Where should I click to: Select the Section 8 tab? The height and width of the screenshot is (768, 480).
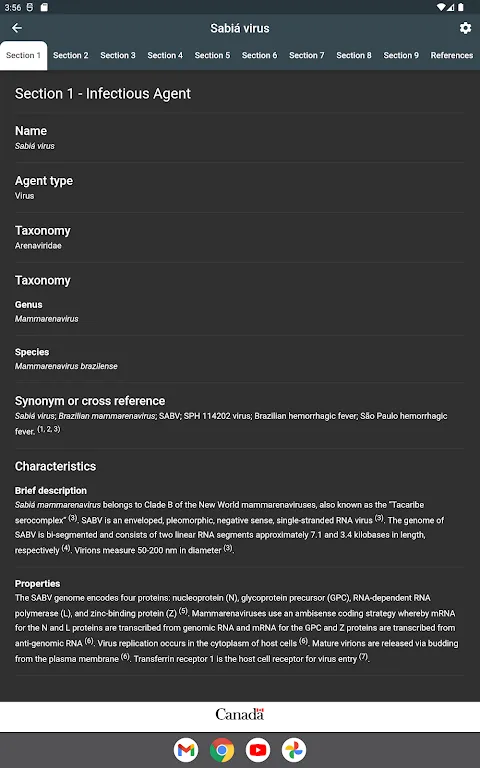pyautogui.click(x=354, y=55)
